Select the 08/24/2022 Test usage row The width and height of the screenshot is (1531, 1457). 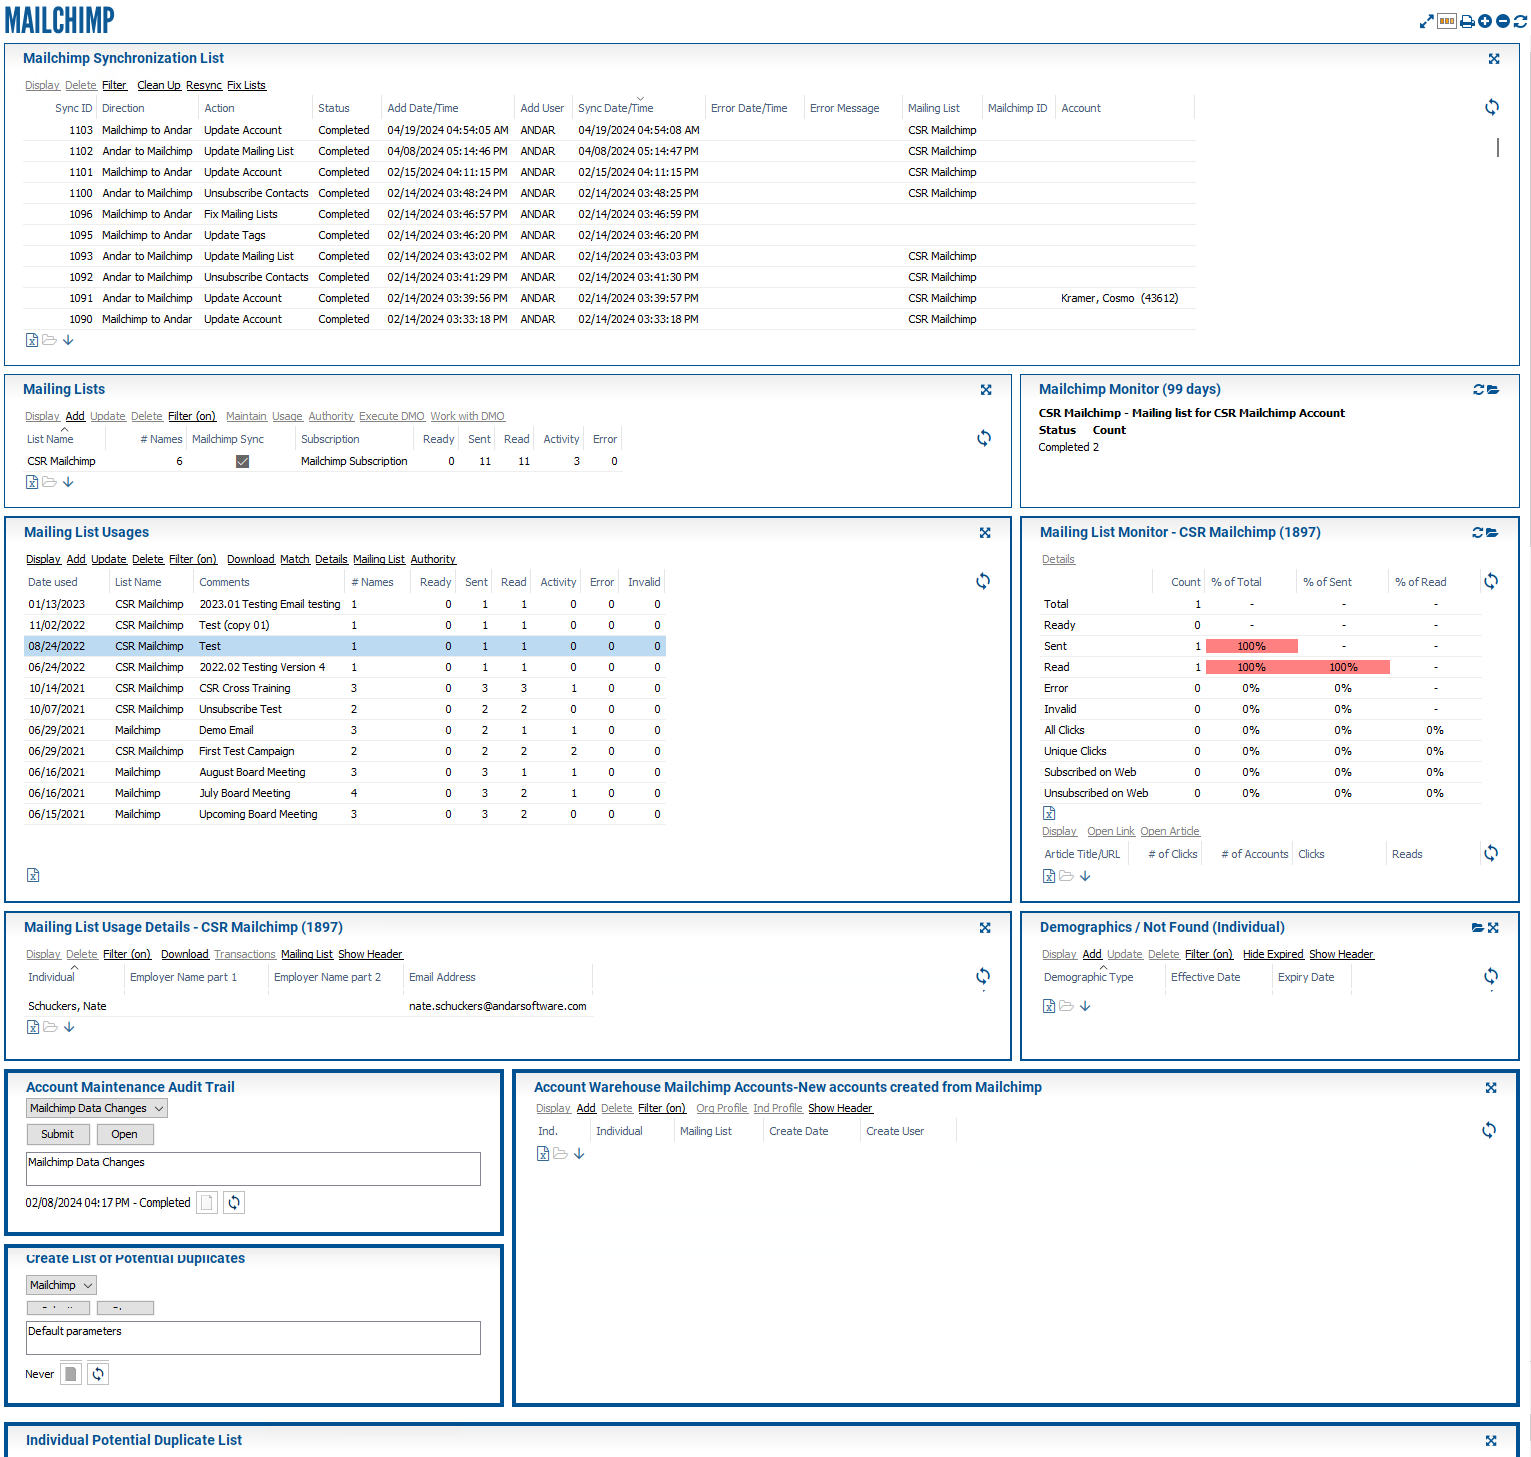(345, 646)
